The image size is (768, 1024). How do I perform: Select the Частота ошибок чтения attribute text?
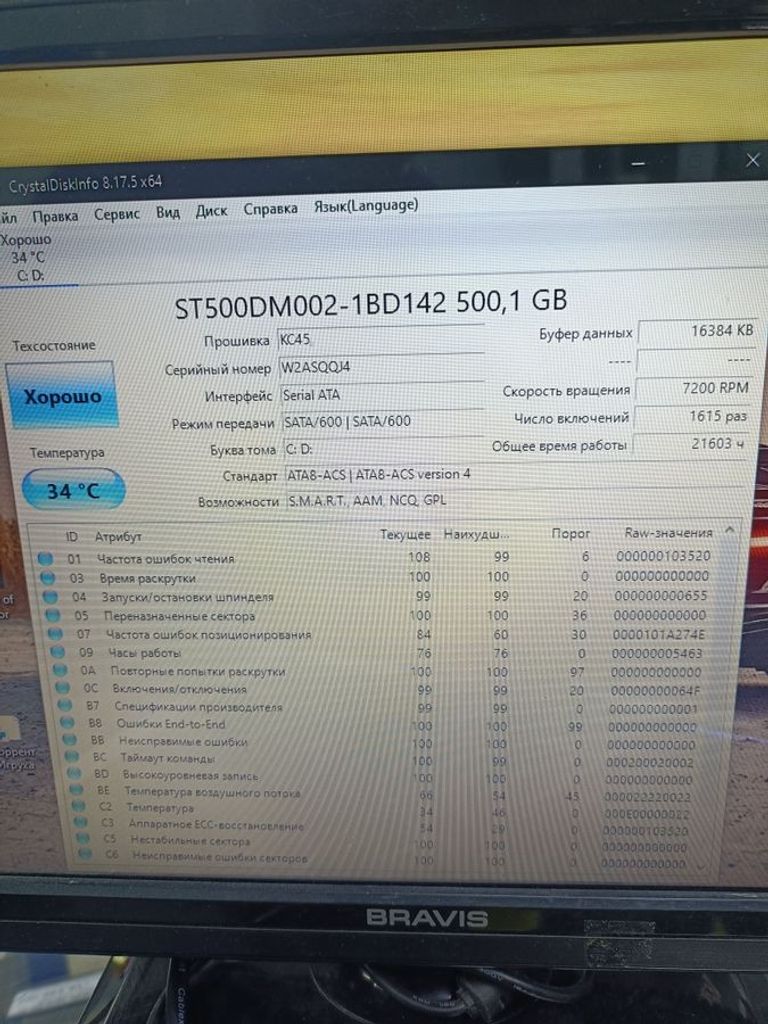(x=166, y=559)
